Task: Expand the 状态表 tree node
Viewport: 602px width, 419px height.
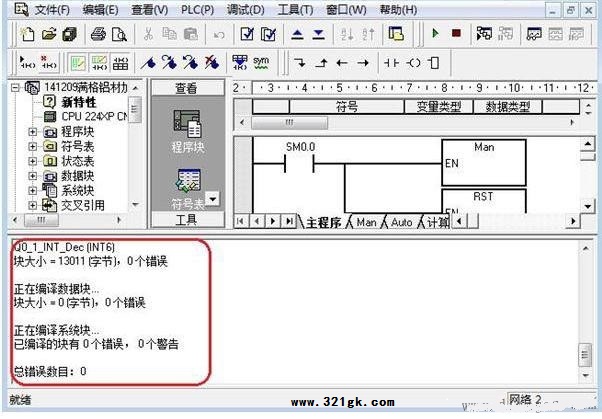Action: tap(33, 161)
